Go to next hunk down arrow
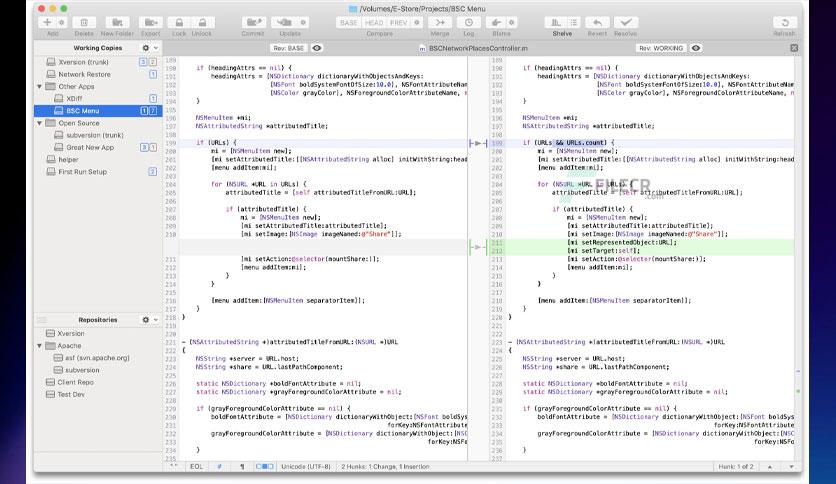The image size is (836, 484). tap(791, 467)
